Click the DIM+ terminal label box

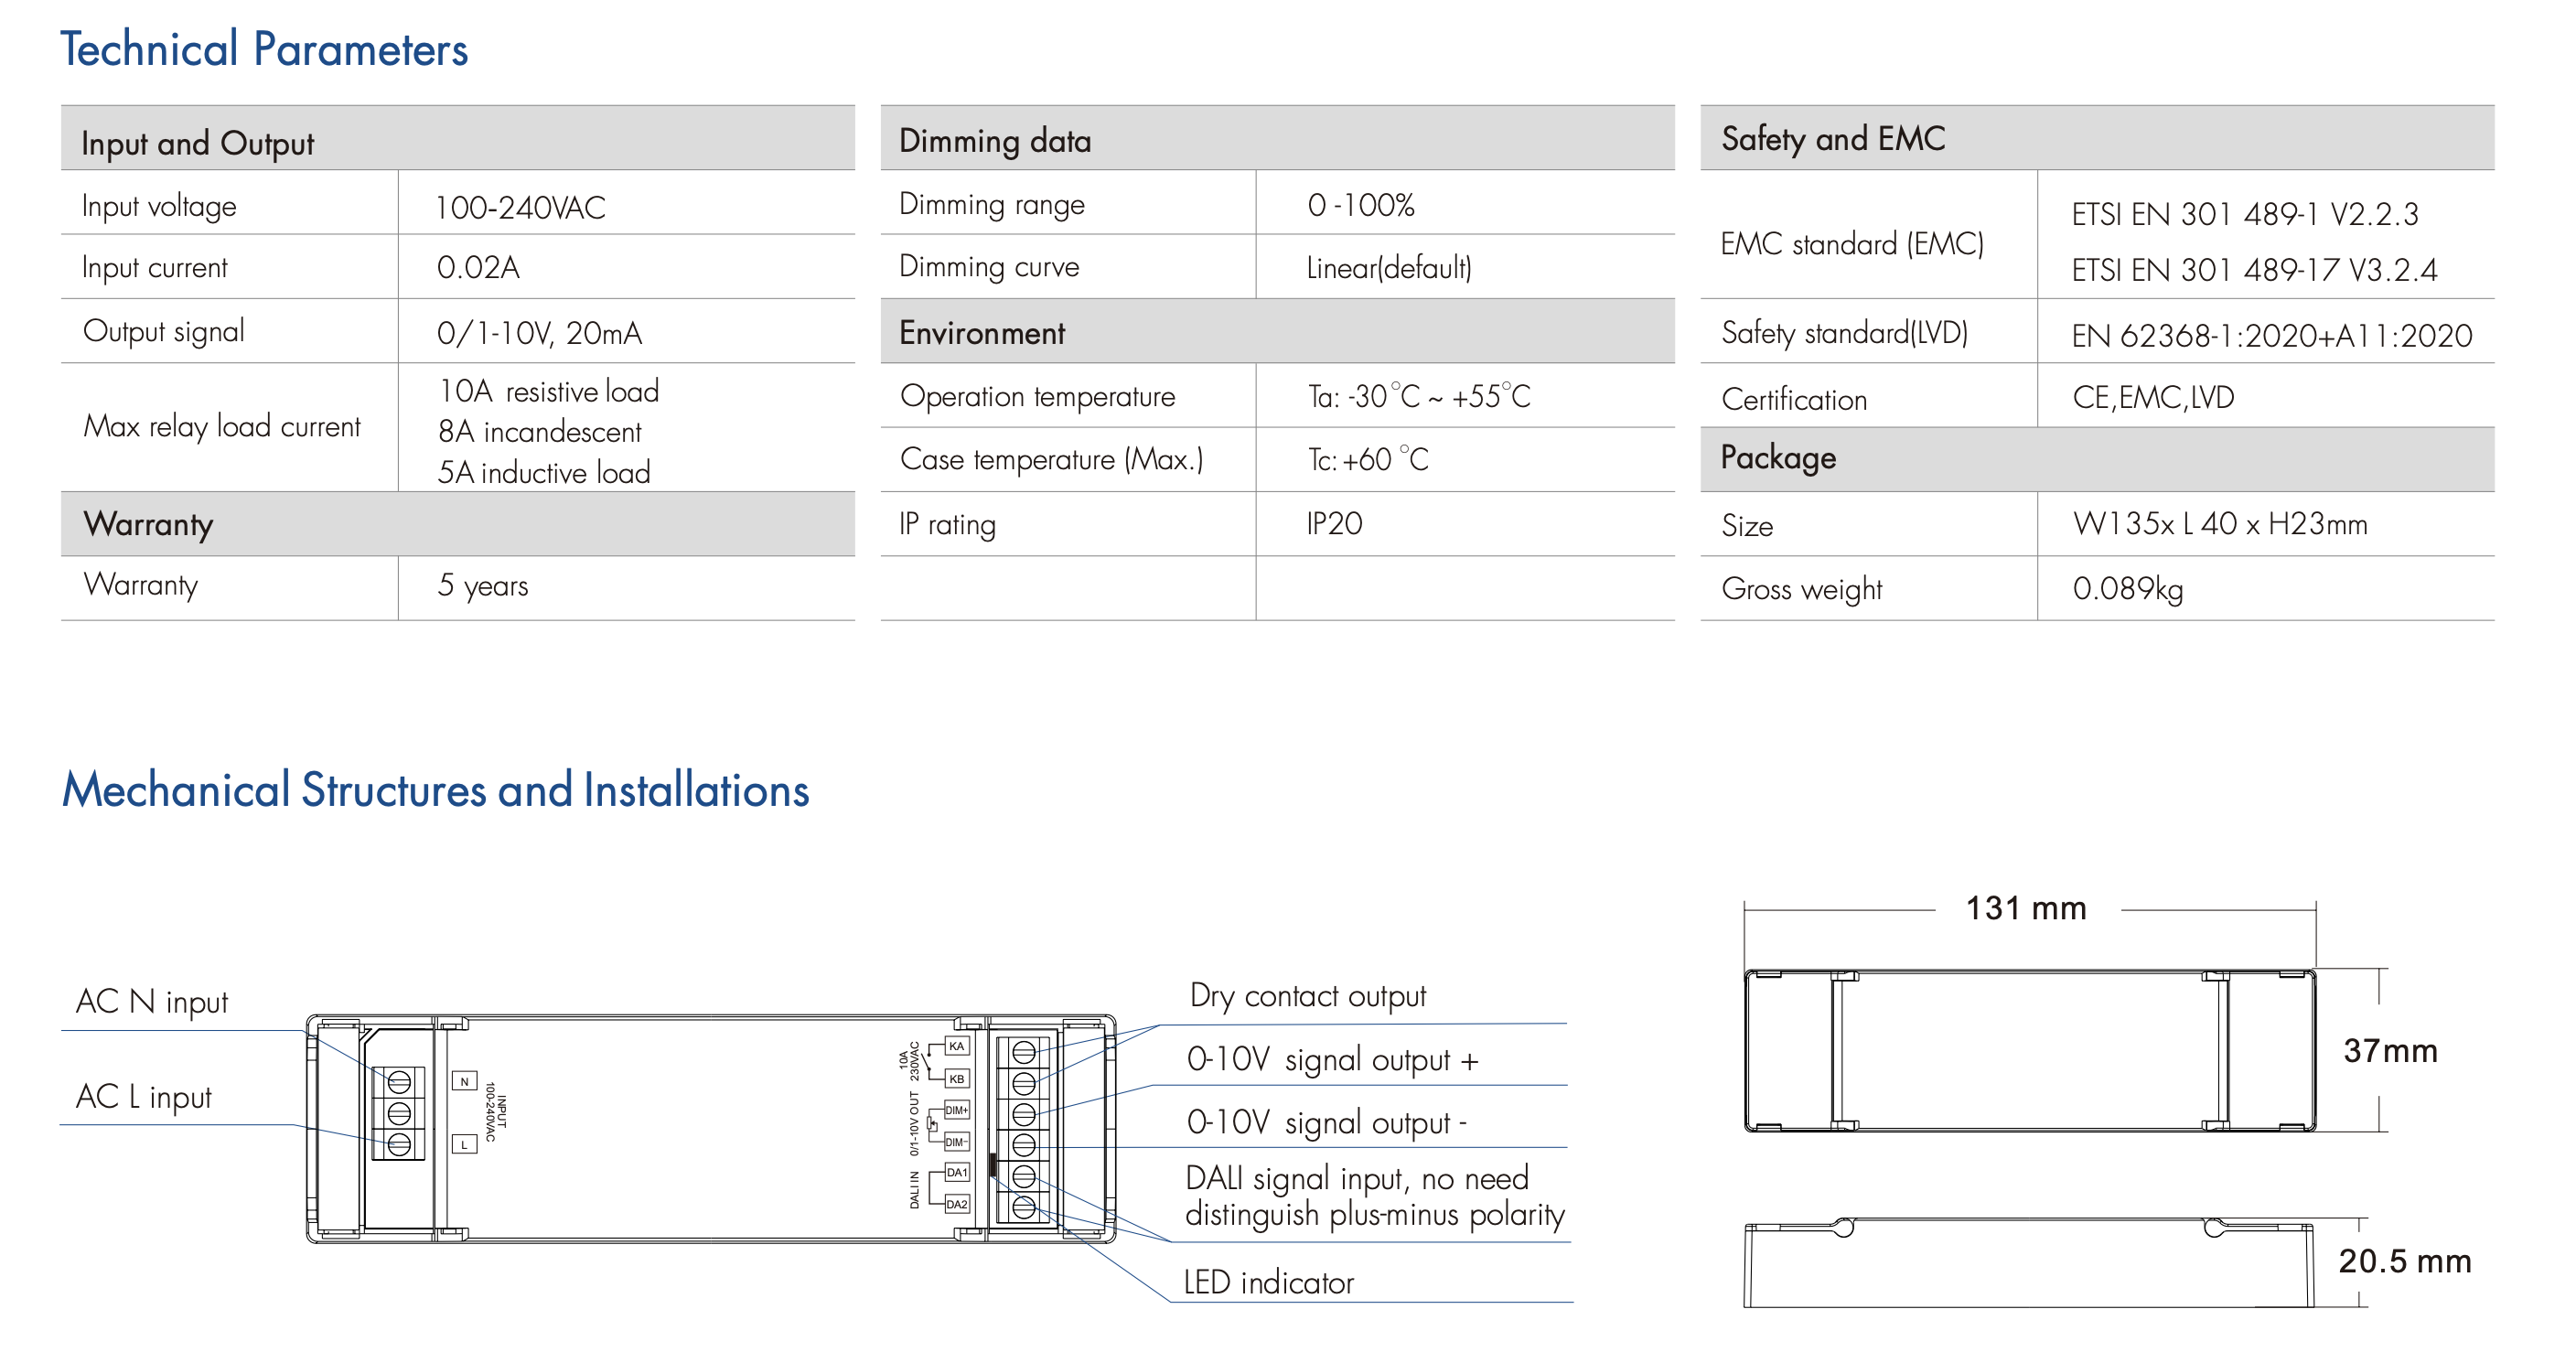pyautogui.click(x=957, y=1110)
